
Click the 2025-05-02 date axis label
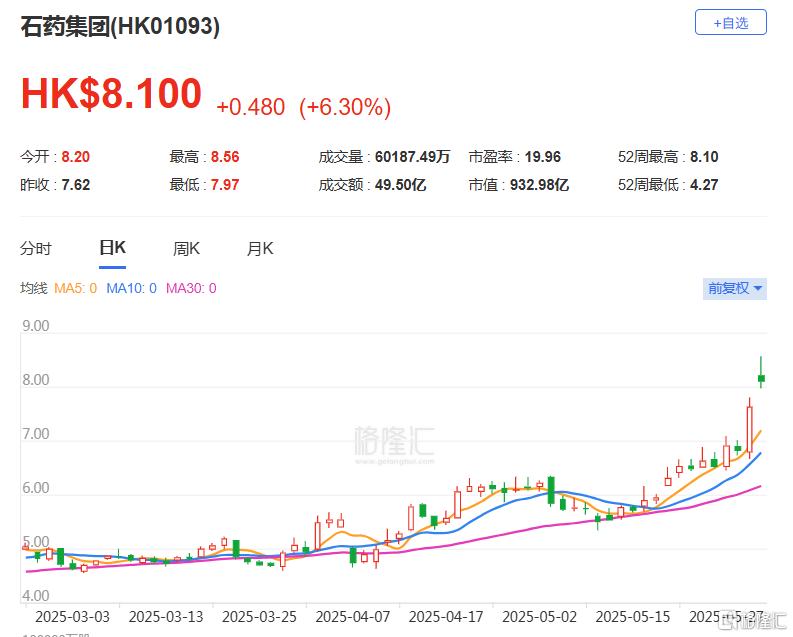coord(540,617)
